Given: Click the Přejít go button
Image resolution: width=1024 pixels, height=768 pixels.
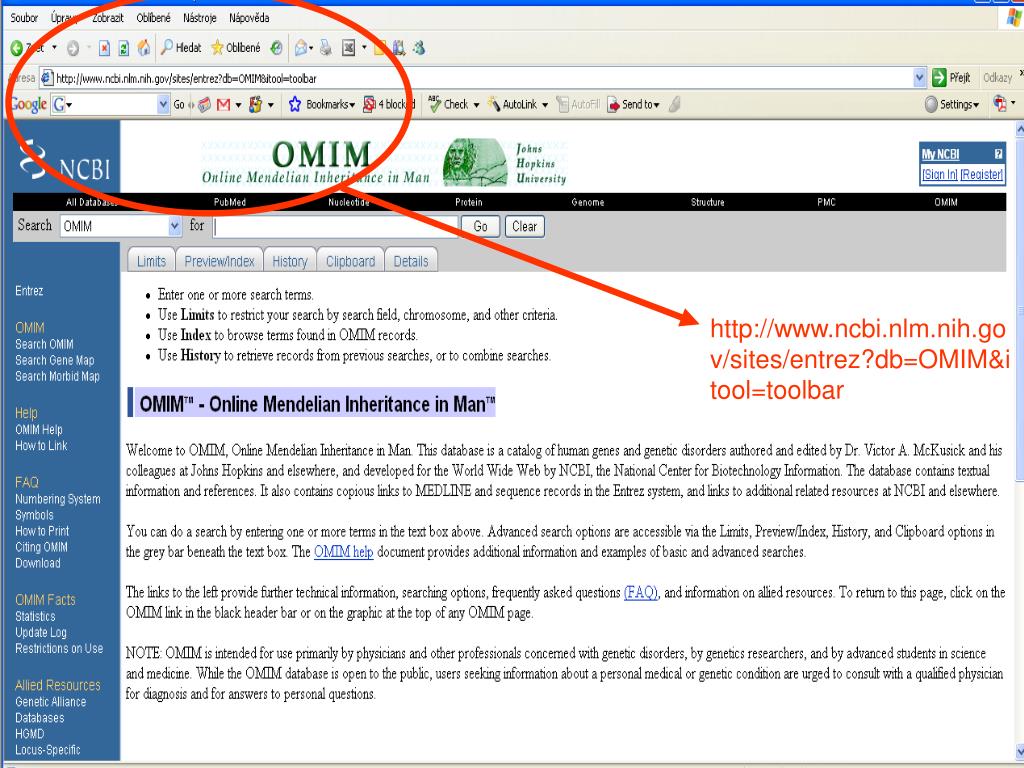Looking at the screenshot, I should [x=951, y=78].
